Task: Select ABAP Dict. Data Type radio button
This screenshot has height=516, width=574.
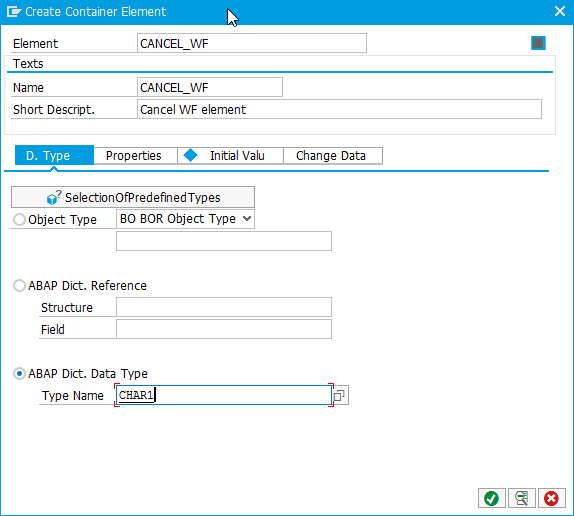Action: [19, 374]
